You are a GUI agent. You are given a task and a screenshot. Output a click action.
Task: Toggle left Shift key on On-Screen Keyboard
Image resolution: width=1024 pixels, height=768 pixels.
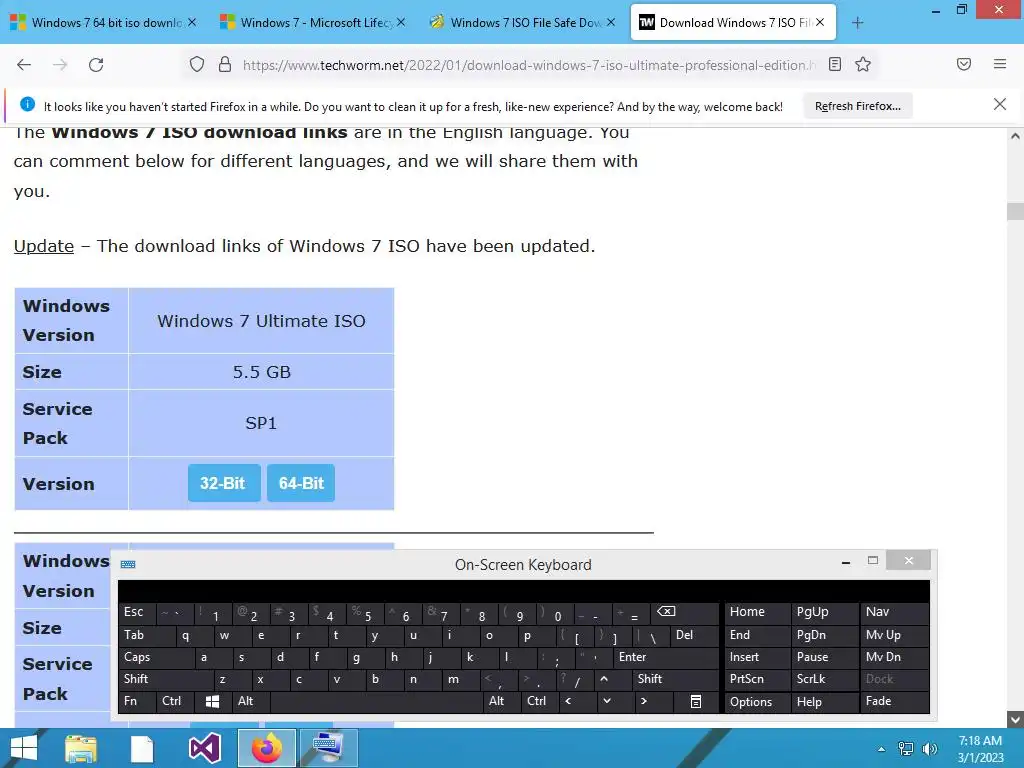point(167,679)
